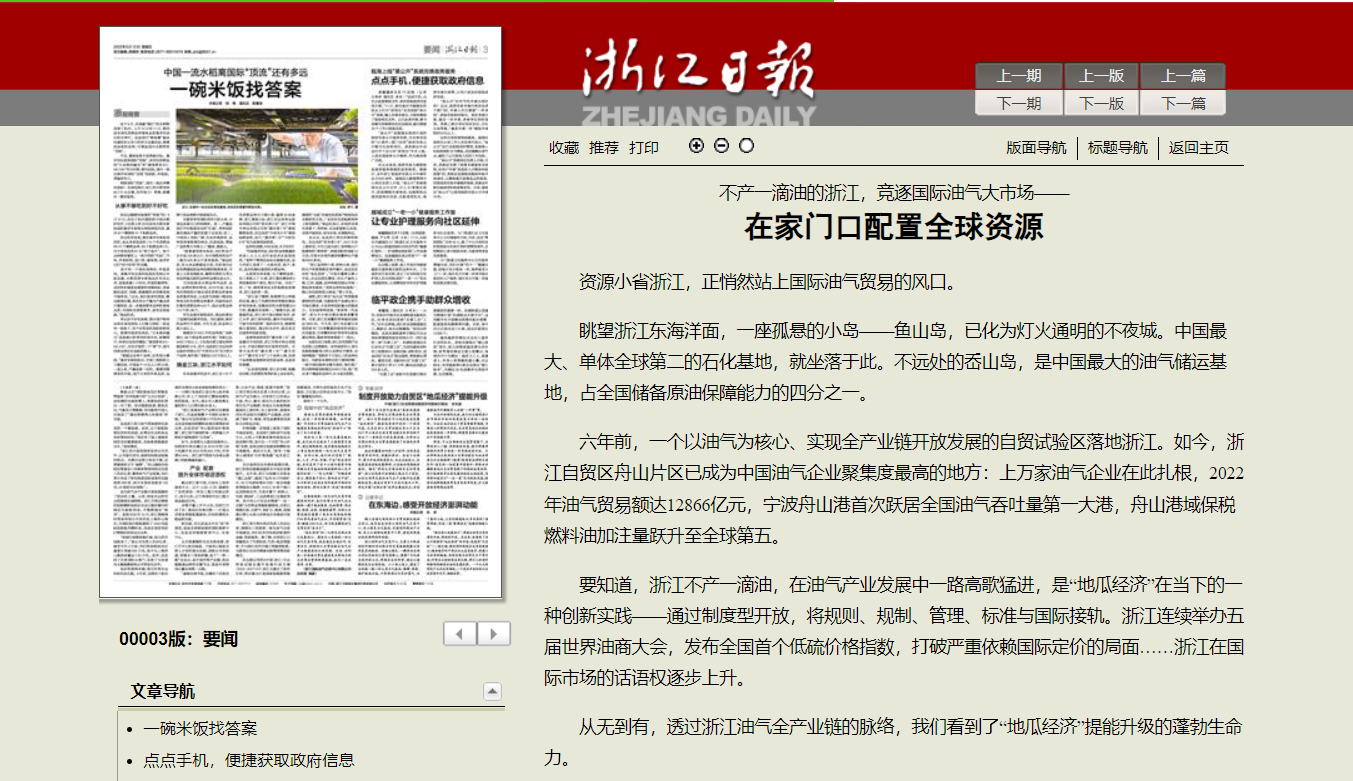Click paragraph starting 要知道，浙江不产一滴油

(894, 632)
